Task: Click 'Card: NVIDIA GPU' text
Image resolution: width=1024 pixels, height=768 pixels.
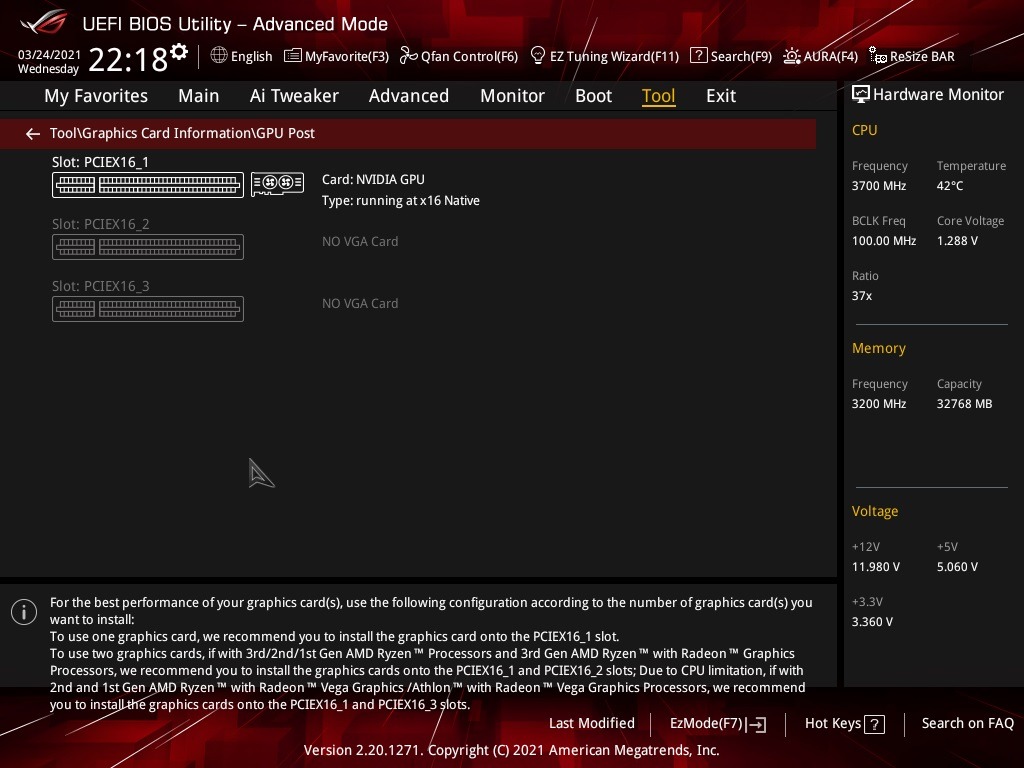Action: coord(373,180)
